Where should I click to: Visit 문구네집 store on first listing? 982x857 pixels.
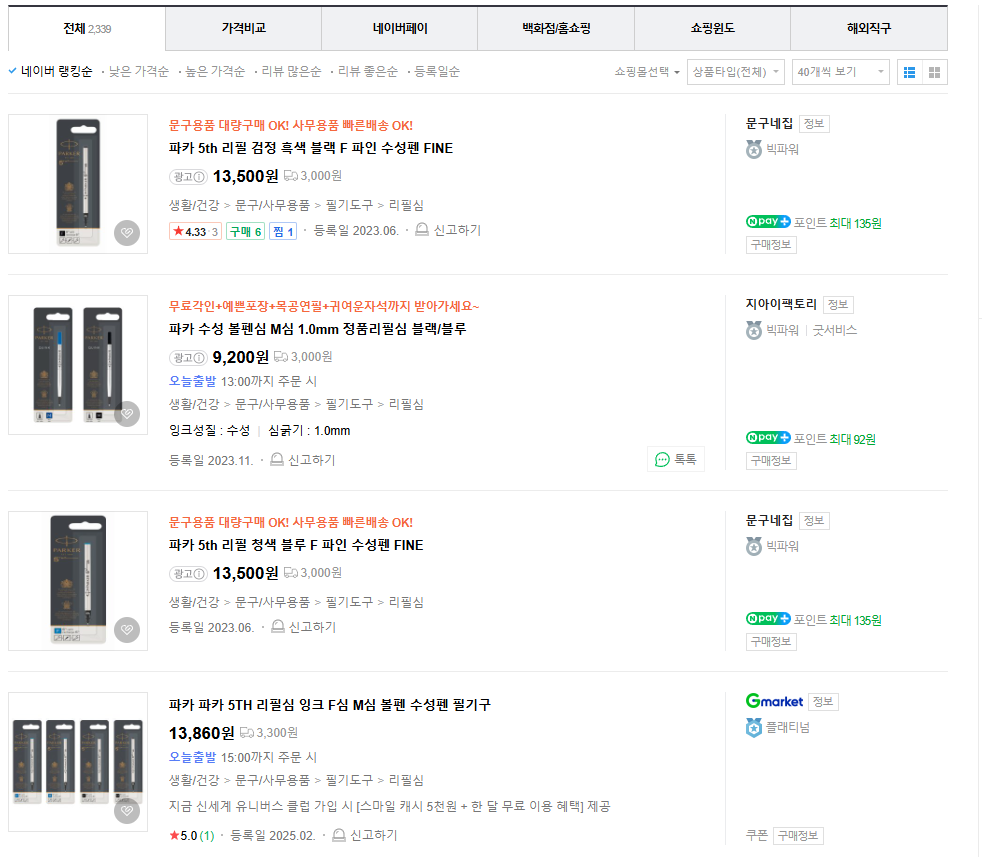pyautogui.click(x=769, y=124)
